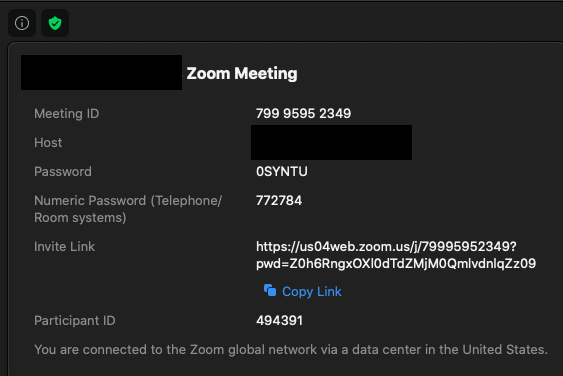Select the Meeting ID number 799 9595 2349

click(303, 113)
